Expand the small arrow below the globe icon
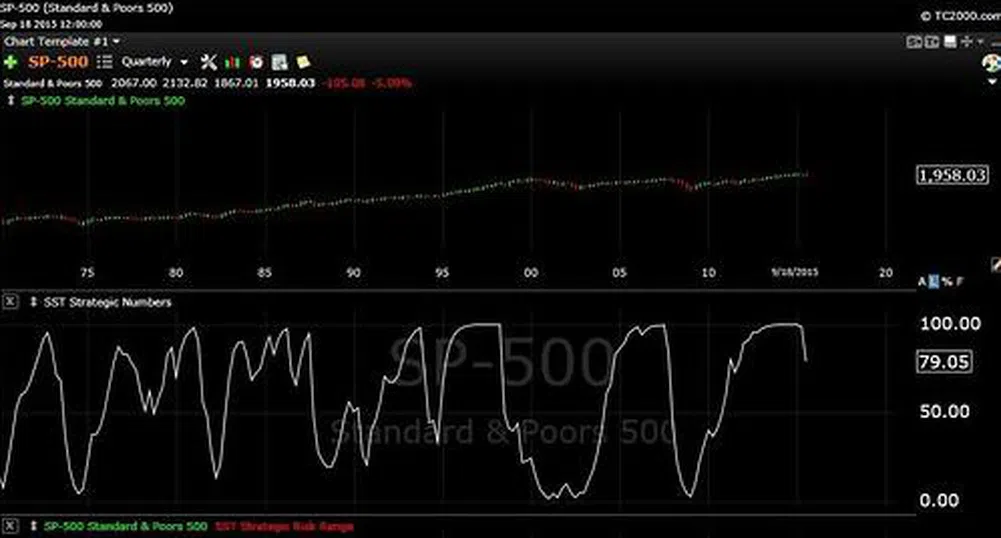 (991, 82)
